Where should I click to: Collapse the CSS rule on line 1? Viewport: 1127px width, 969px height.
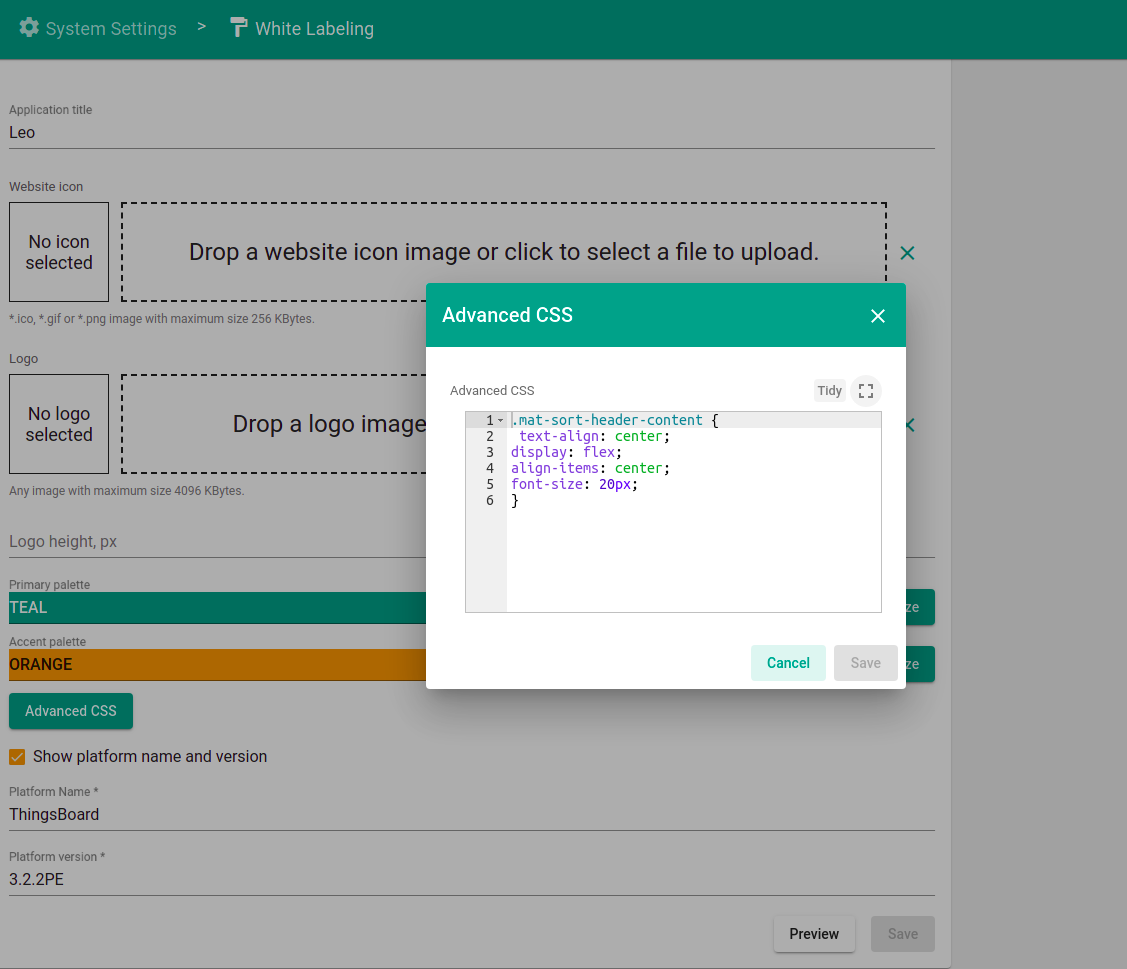[500, 420]
